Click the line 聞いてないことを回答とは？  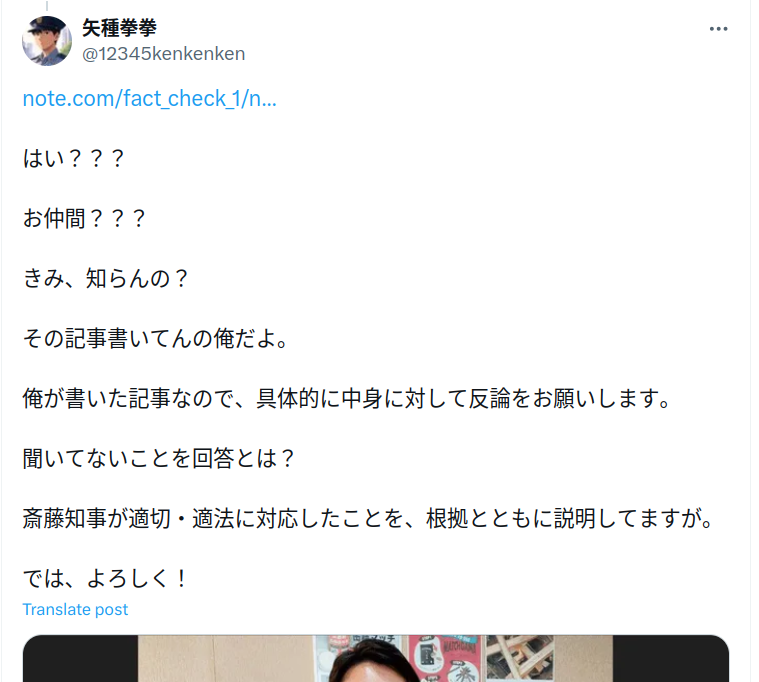159,458
